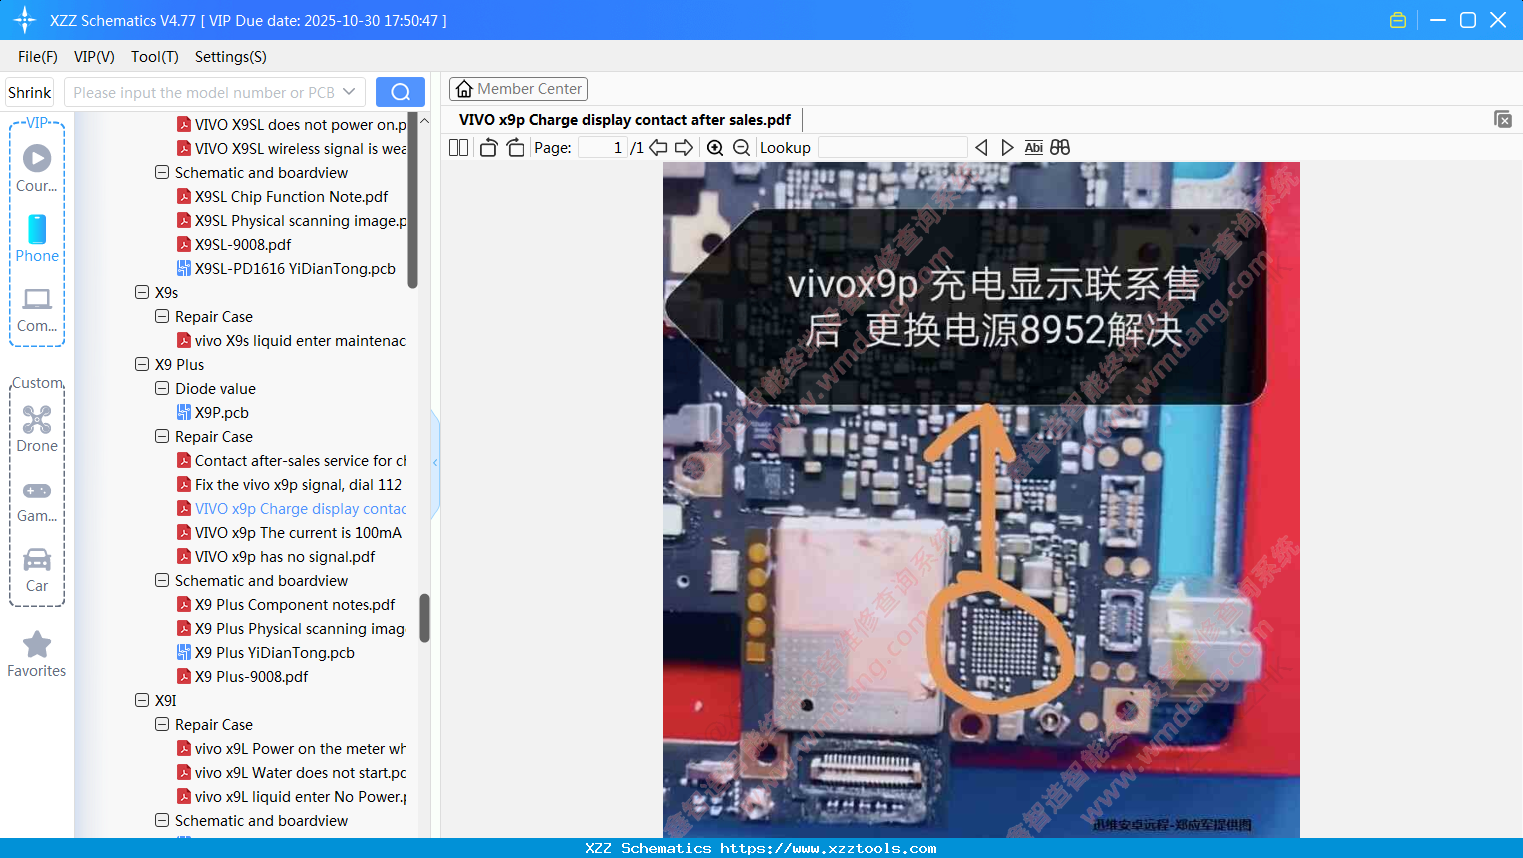The width and height of the screenshot is (1523, 858).
Task: Zoom in on the PDF page
Action: click(715, 147)
